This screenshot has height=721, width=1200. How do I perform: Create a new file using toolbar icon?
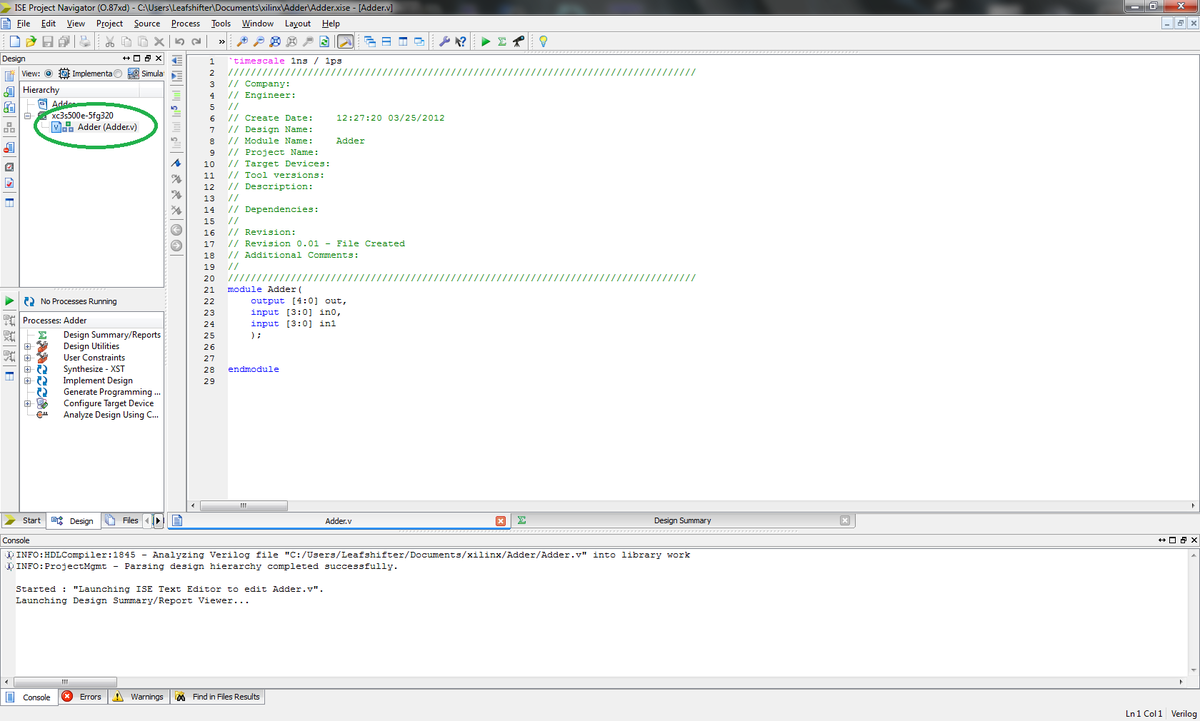[14, 41]
